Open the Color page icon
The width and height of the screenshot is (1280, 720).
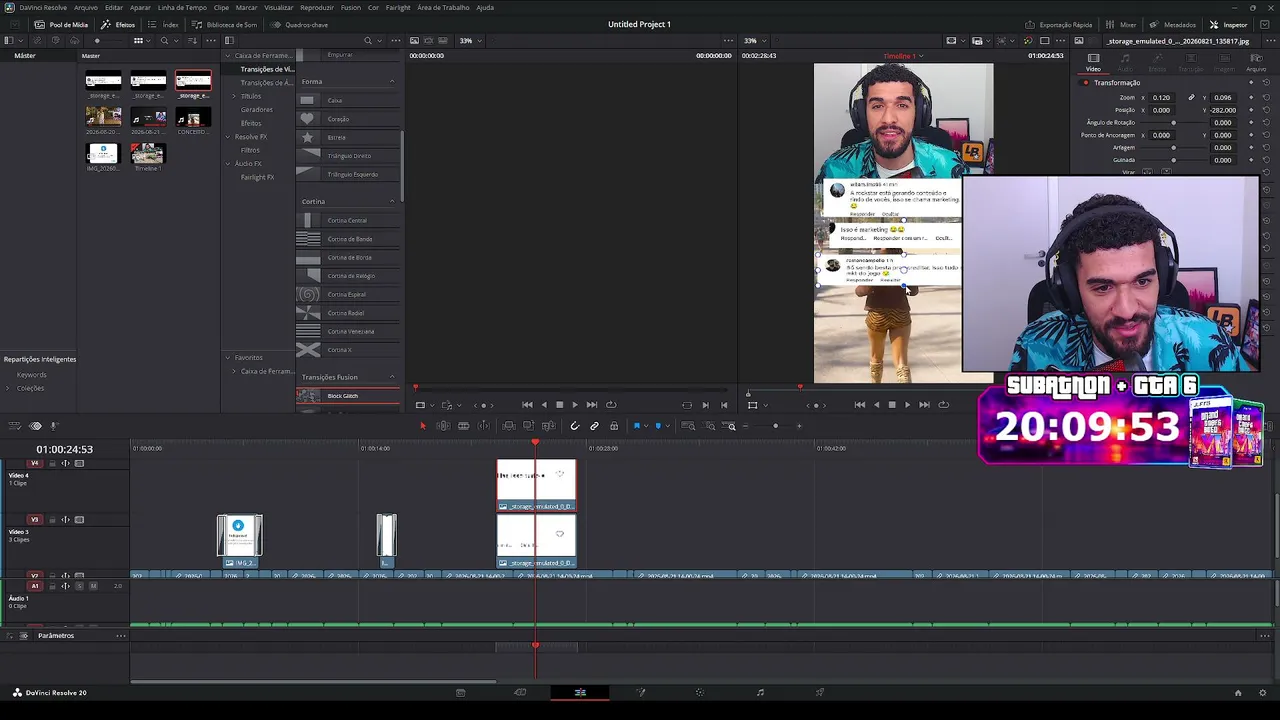pos(700,692)
